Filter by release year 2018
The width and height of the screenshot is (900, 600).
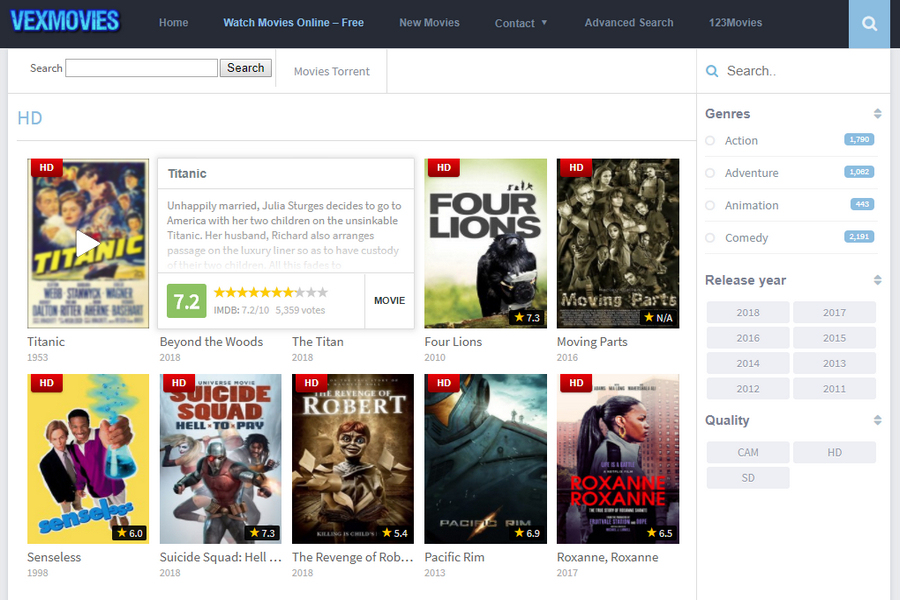click(748, 313)
